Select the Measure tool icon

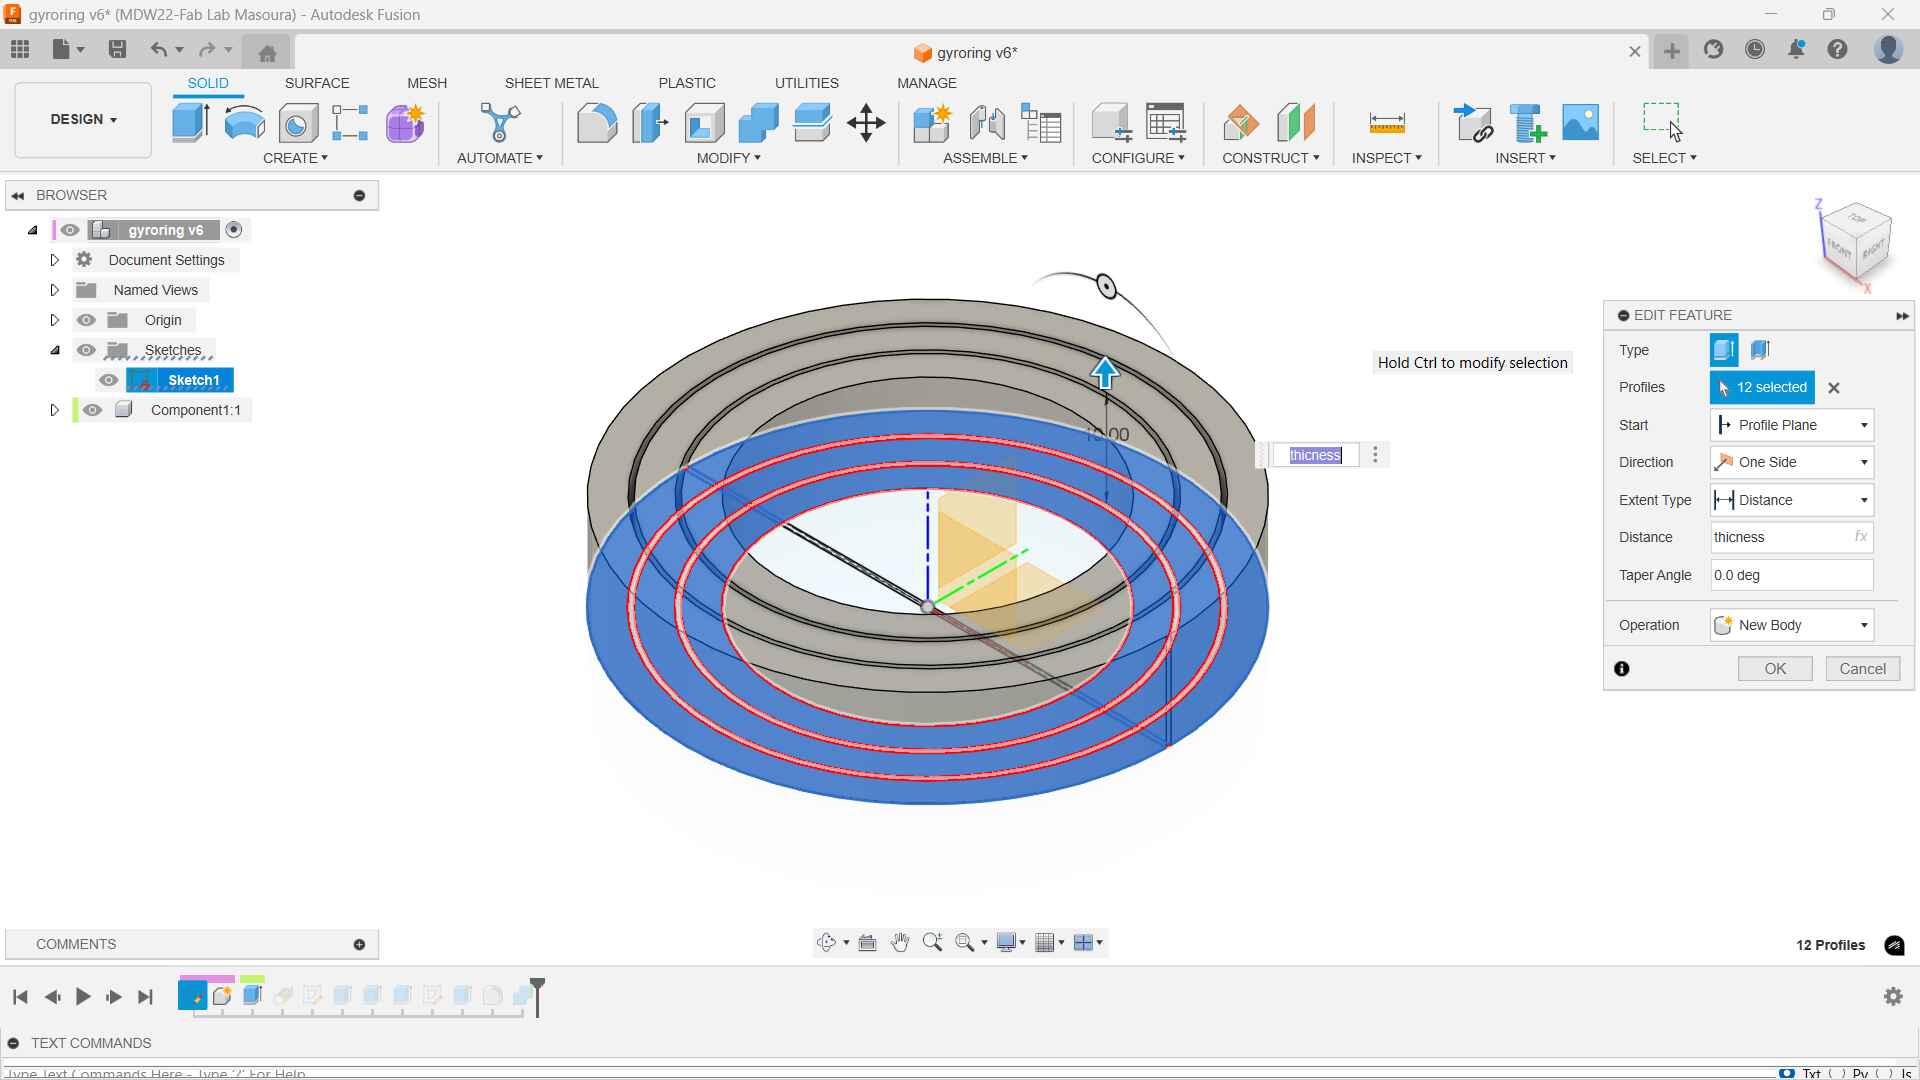tap(1387, 123)
